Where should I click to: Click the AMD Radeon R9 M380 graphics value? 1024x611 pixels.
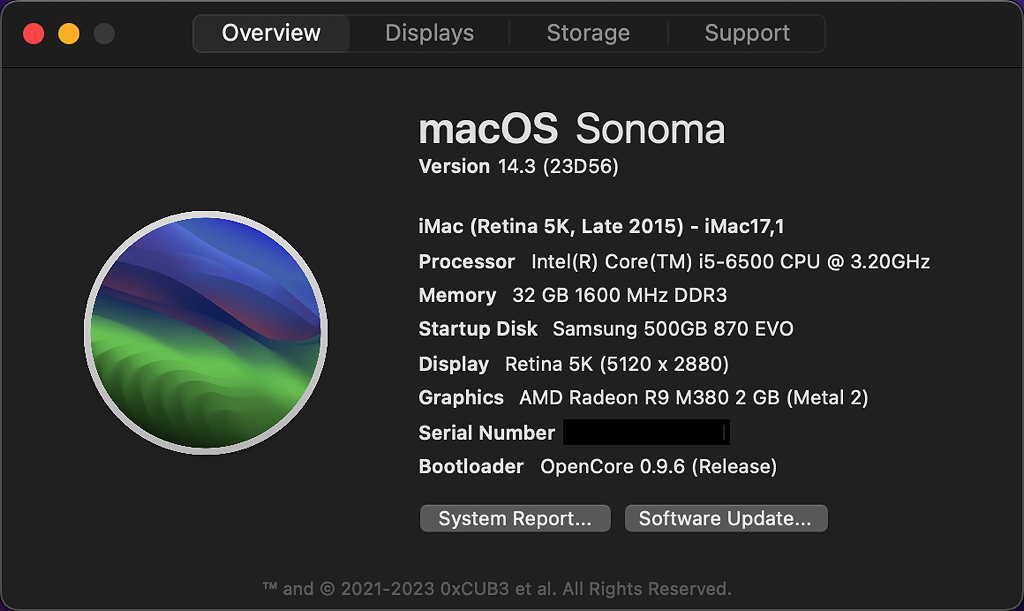693,398
